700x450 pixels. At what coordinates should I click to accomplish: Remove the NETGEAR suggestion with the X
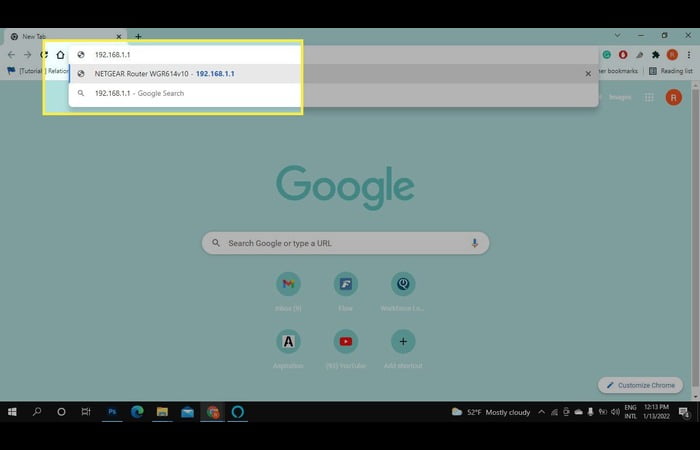point(588,74)
